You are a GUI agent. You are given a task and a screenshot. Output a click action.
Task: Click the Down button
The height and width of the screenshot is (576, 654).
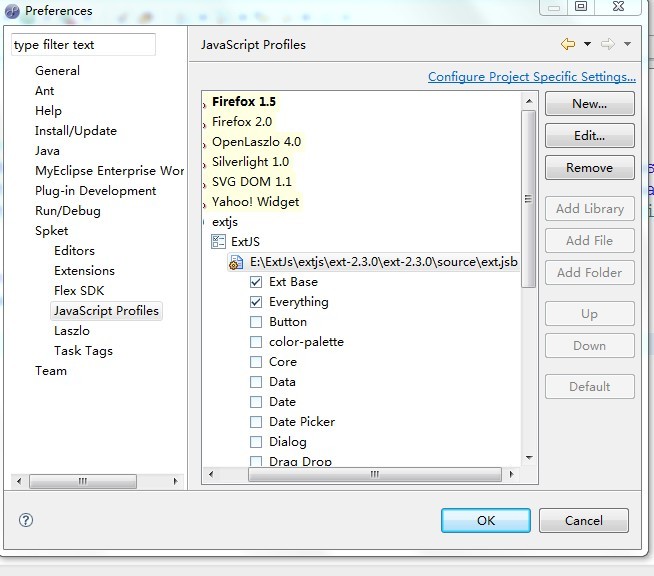coord(589,346)
